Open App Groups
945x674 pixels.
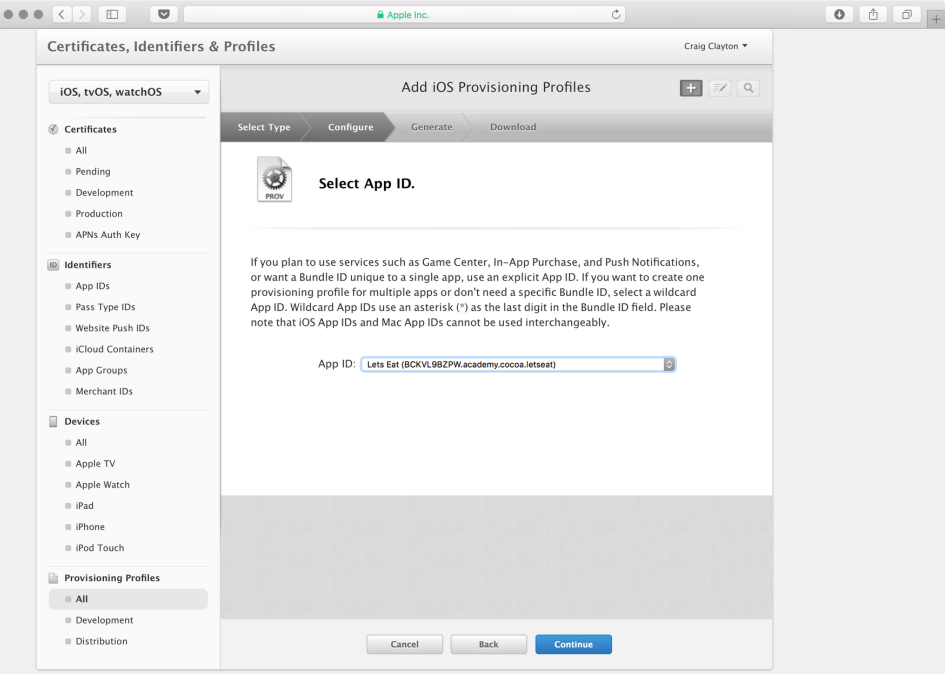tap(101, 371)
